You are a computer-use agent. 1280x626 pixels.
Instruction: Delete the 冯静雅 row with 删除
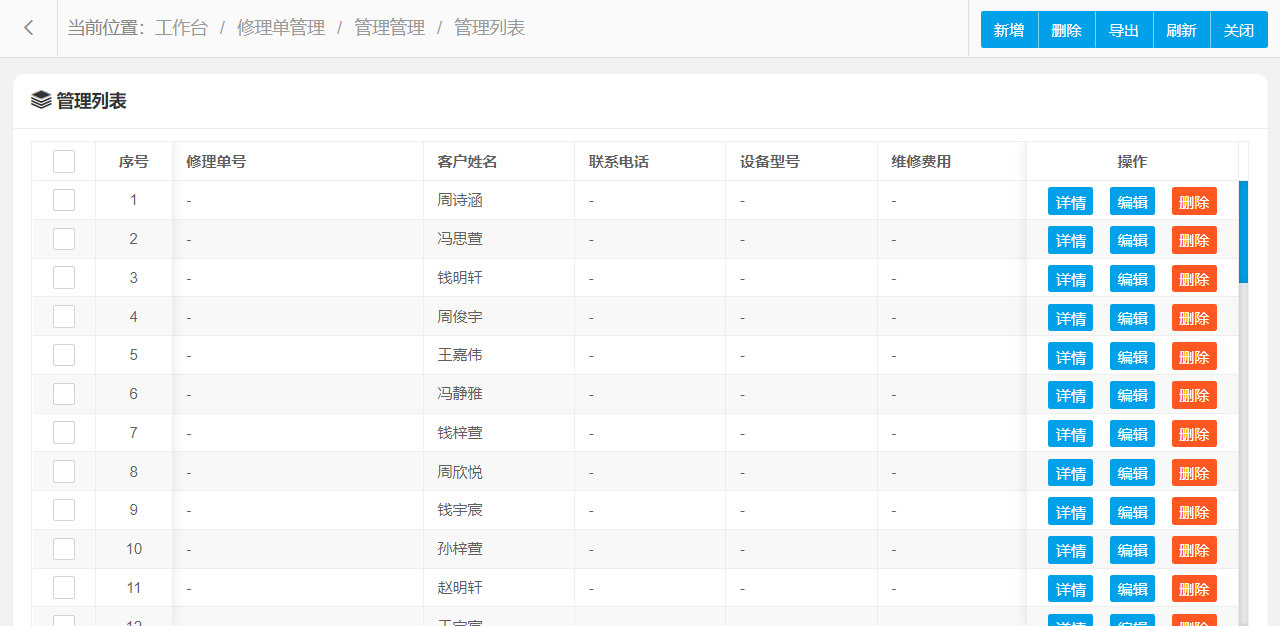(x=1194, y=395)
